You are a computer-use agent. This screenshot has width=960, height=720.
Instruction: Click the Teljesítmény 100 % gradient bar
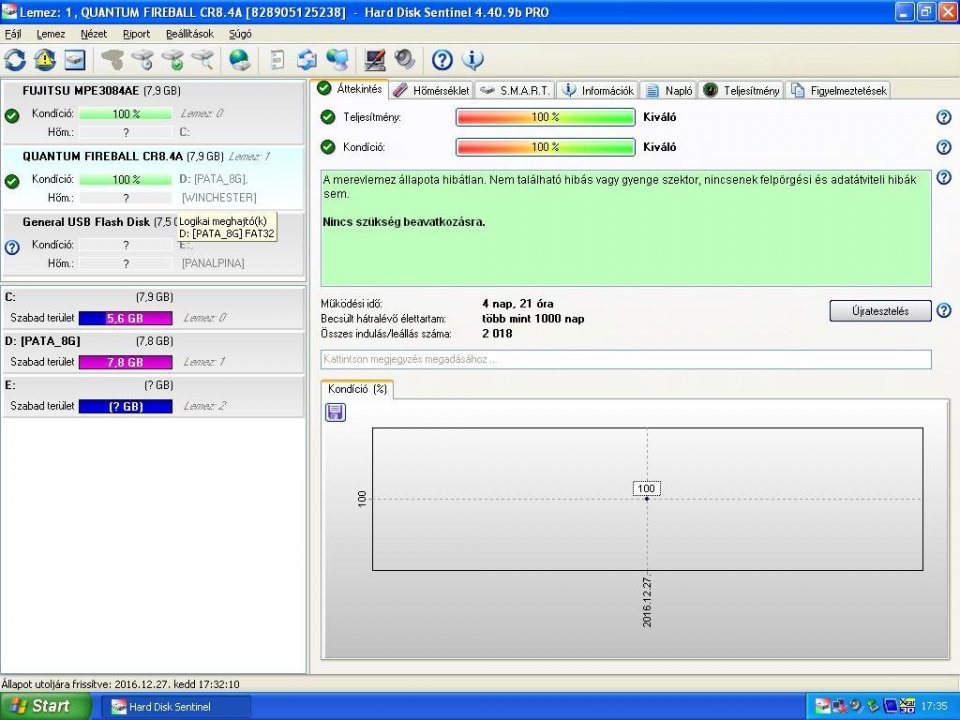click(x=545, y=117)
